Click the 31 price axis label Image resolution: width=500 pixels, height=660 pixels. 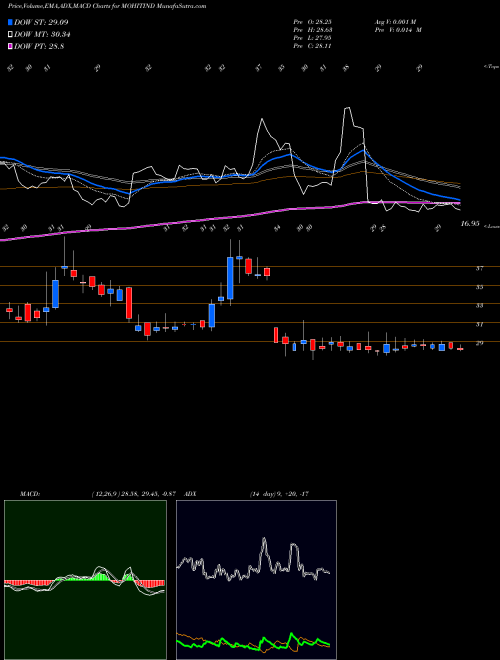pos(479,325)
